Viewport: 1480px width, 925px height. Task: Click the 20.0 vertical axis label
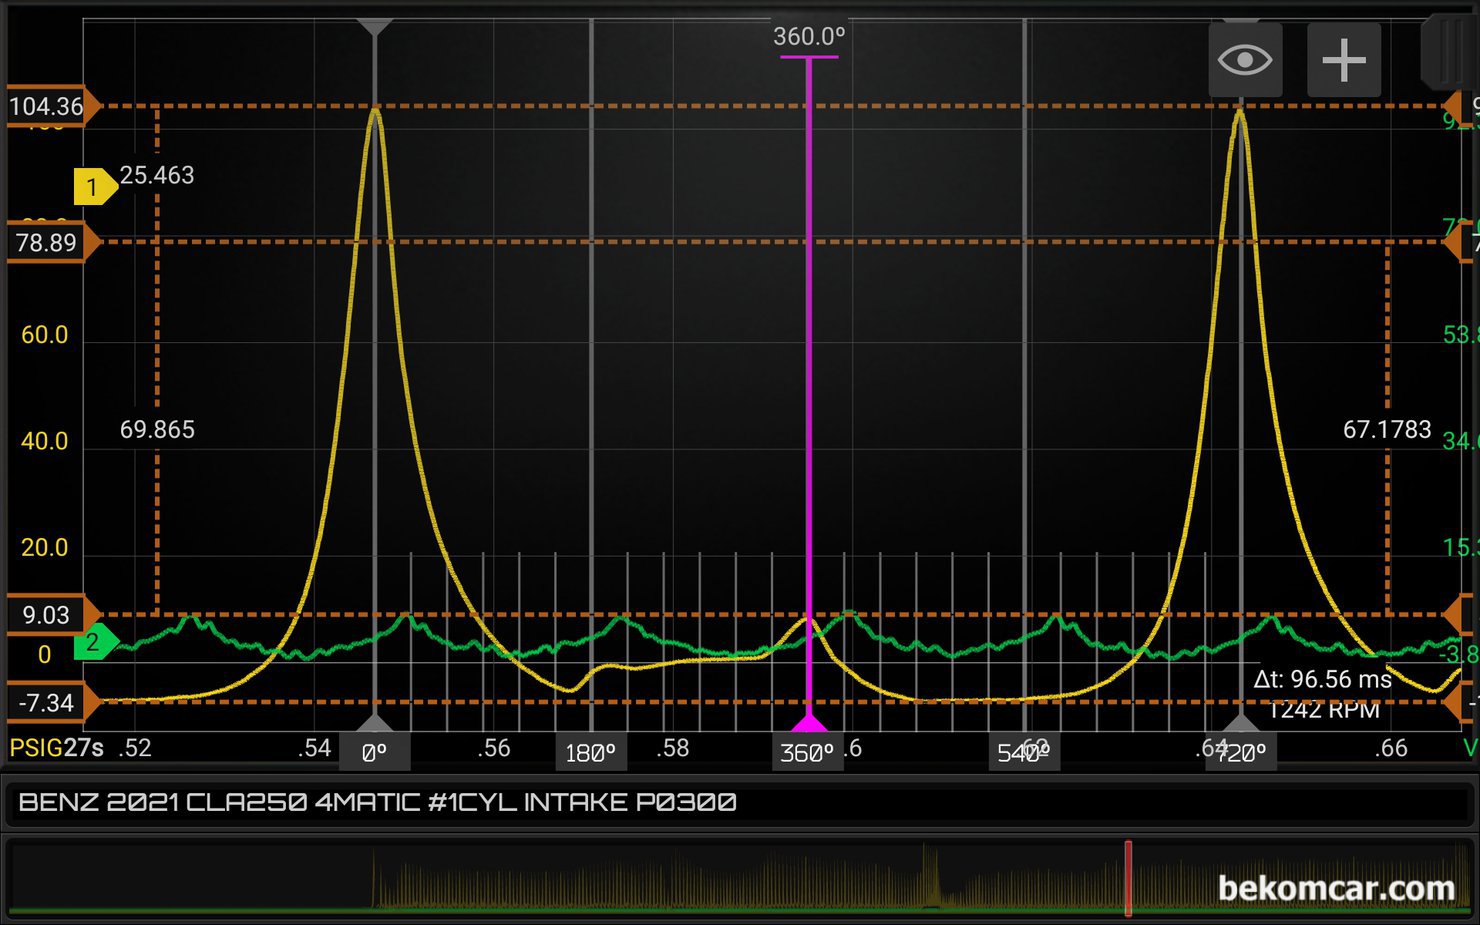[45, 548]
